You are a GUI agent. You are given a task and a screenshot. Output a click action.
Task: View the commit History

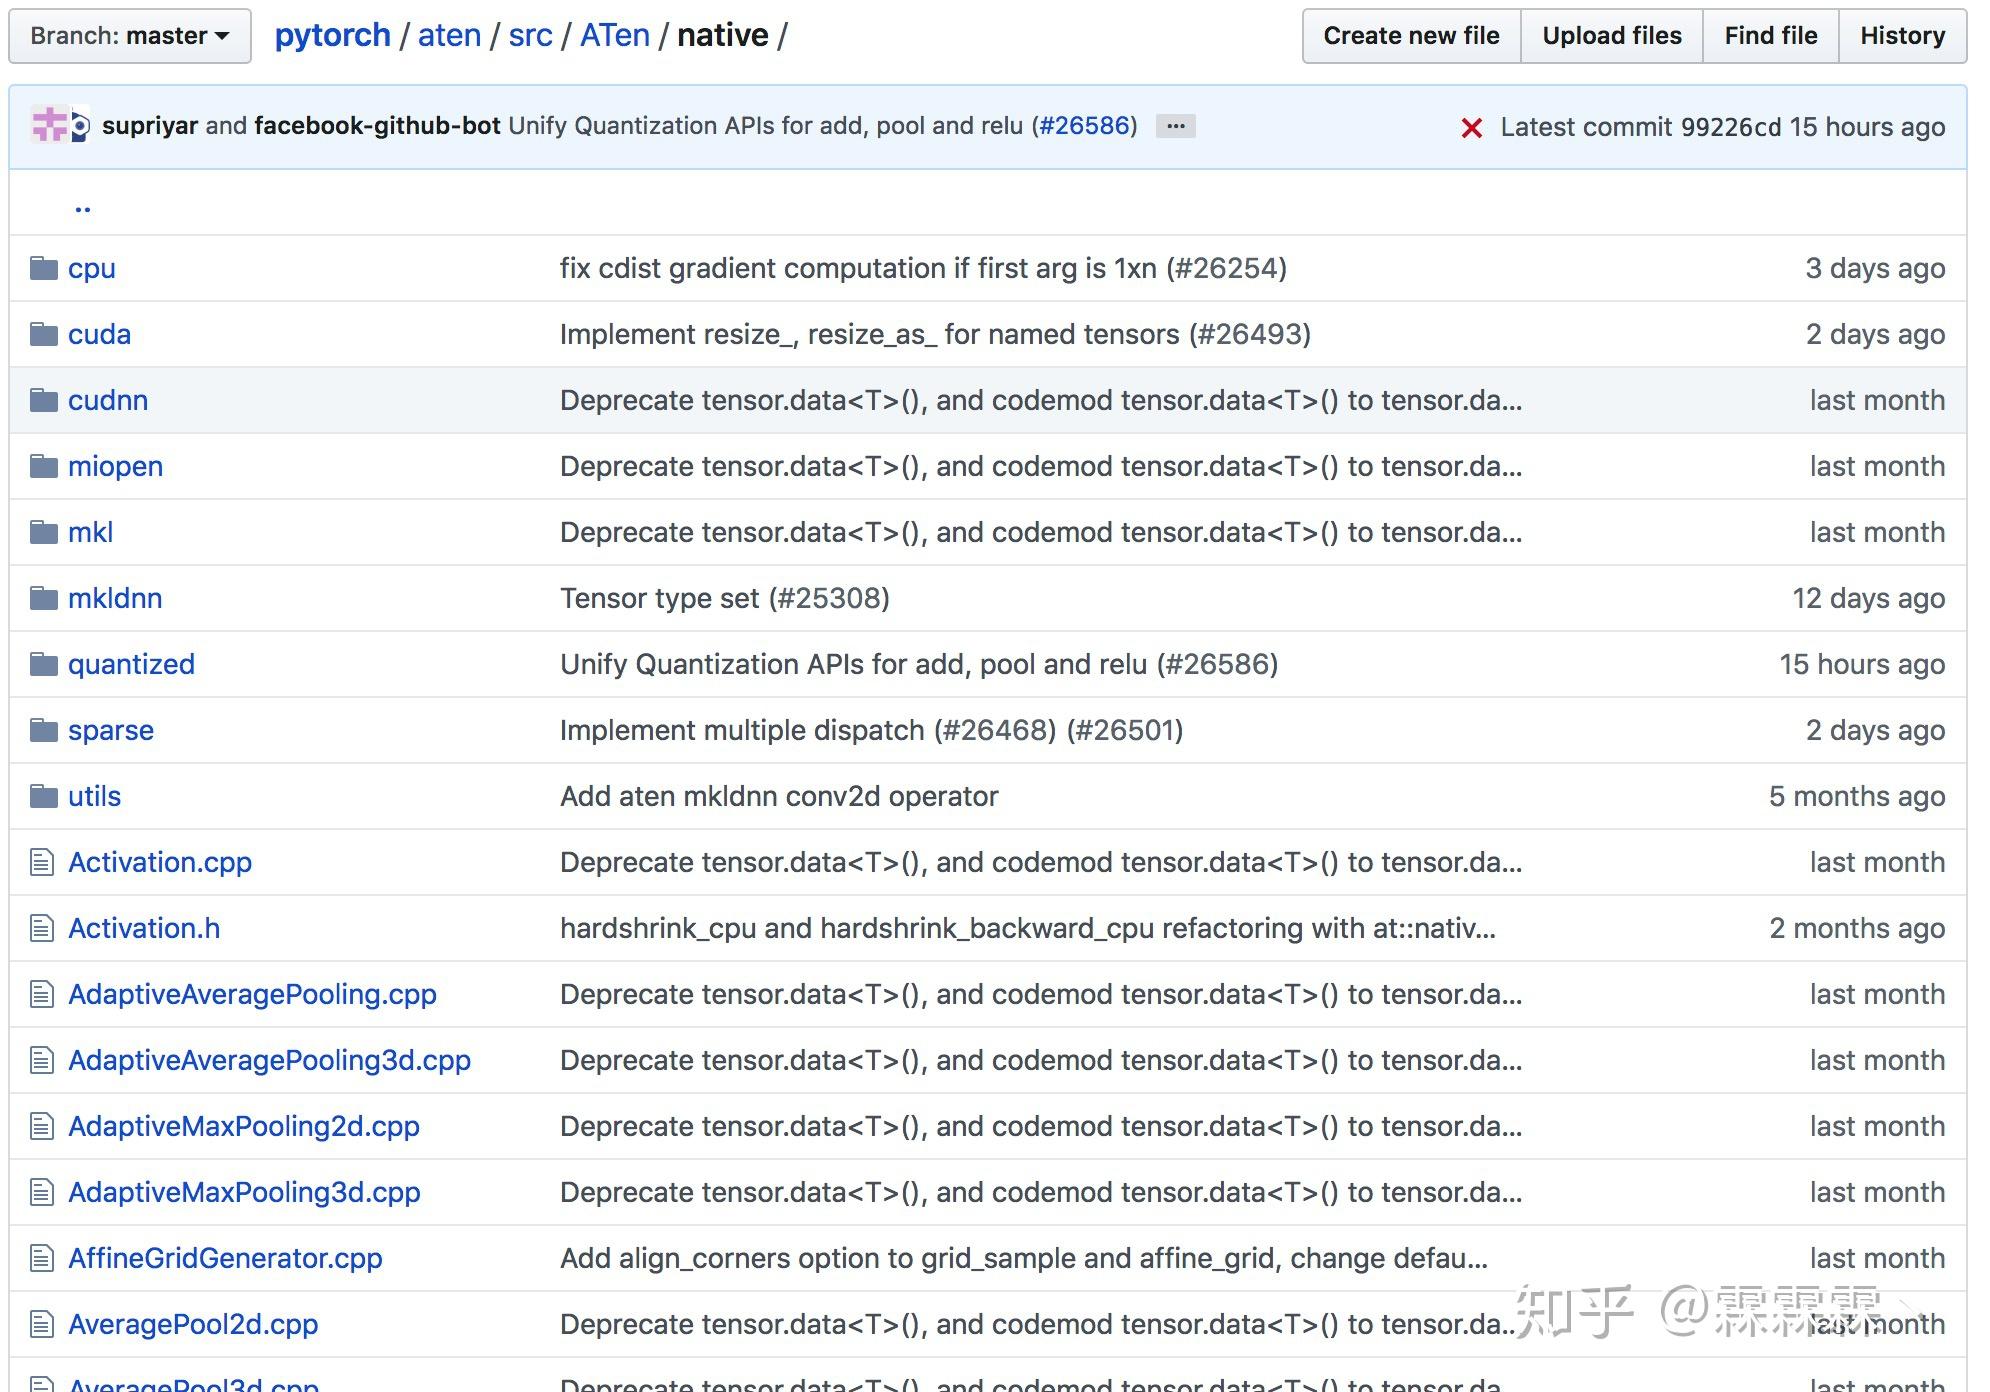point(1902,36)
